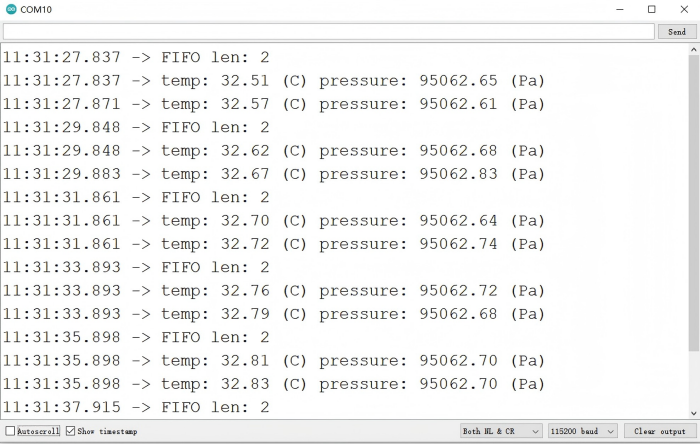Open the 115200 baud rate dropdown
Viewport: 700px width, 444px height.
(x=581, y=431)
